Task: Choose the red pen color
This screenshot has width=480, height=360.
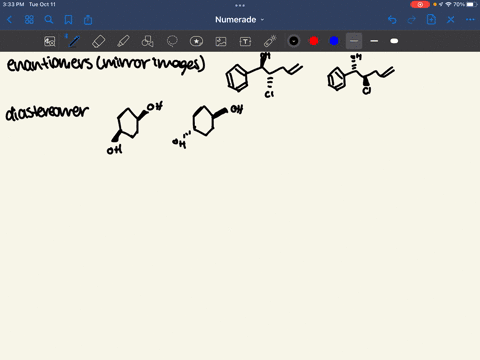Action: (314, 41)
